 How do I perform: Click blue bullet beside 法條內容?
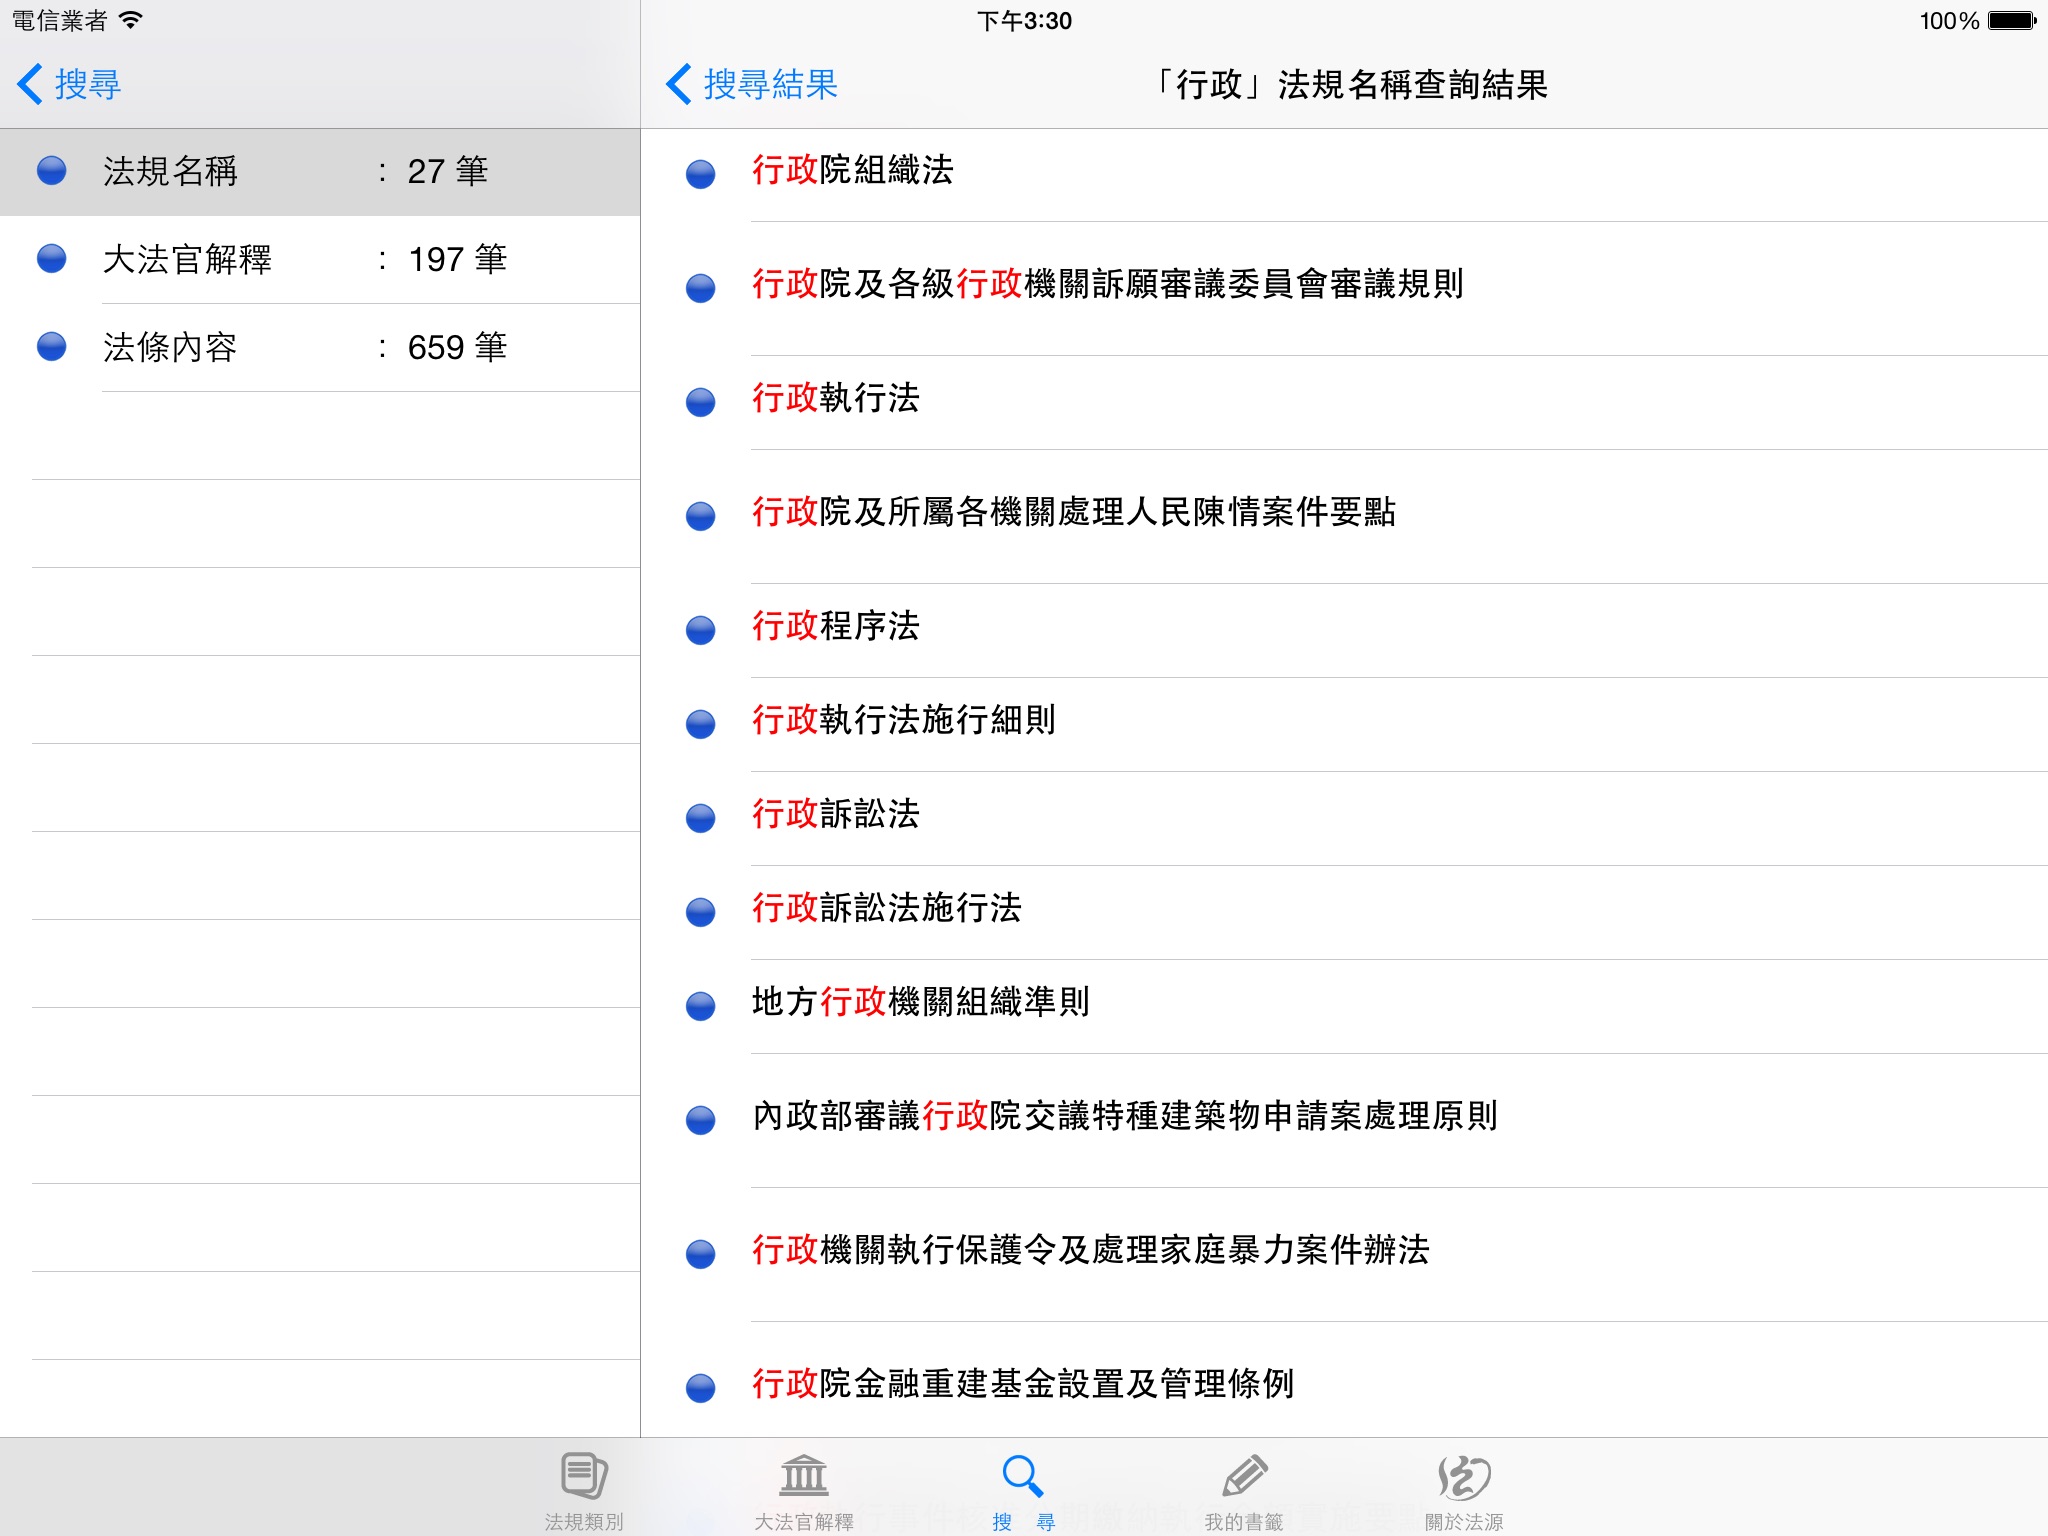pos(52,347)
